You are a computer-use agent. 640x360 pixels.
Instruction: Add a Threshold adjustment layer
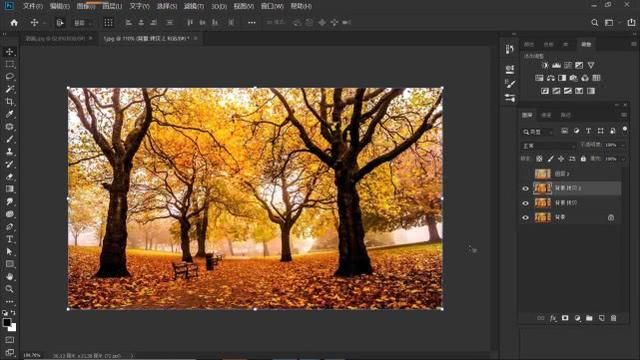coord(568,91)
